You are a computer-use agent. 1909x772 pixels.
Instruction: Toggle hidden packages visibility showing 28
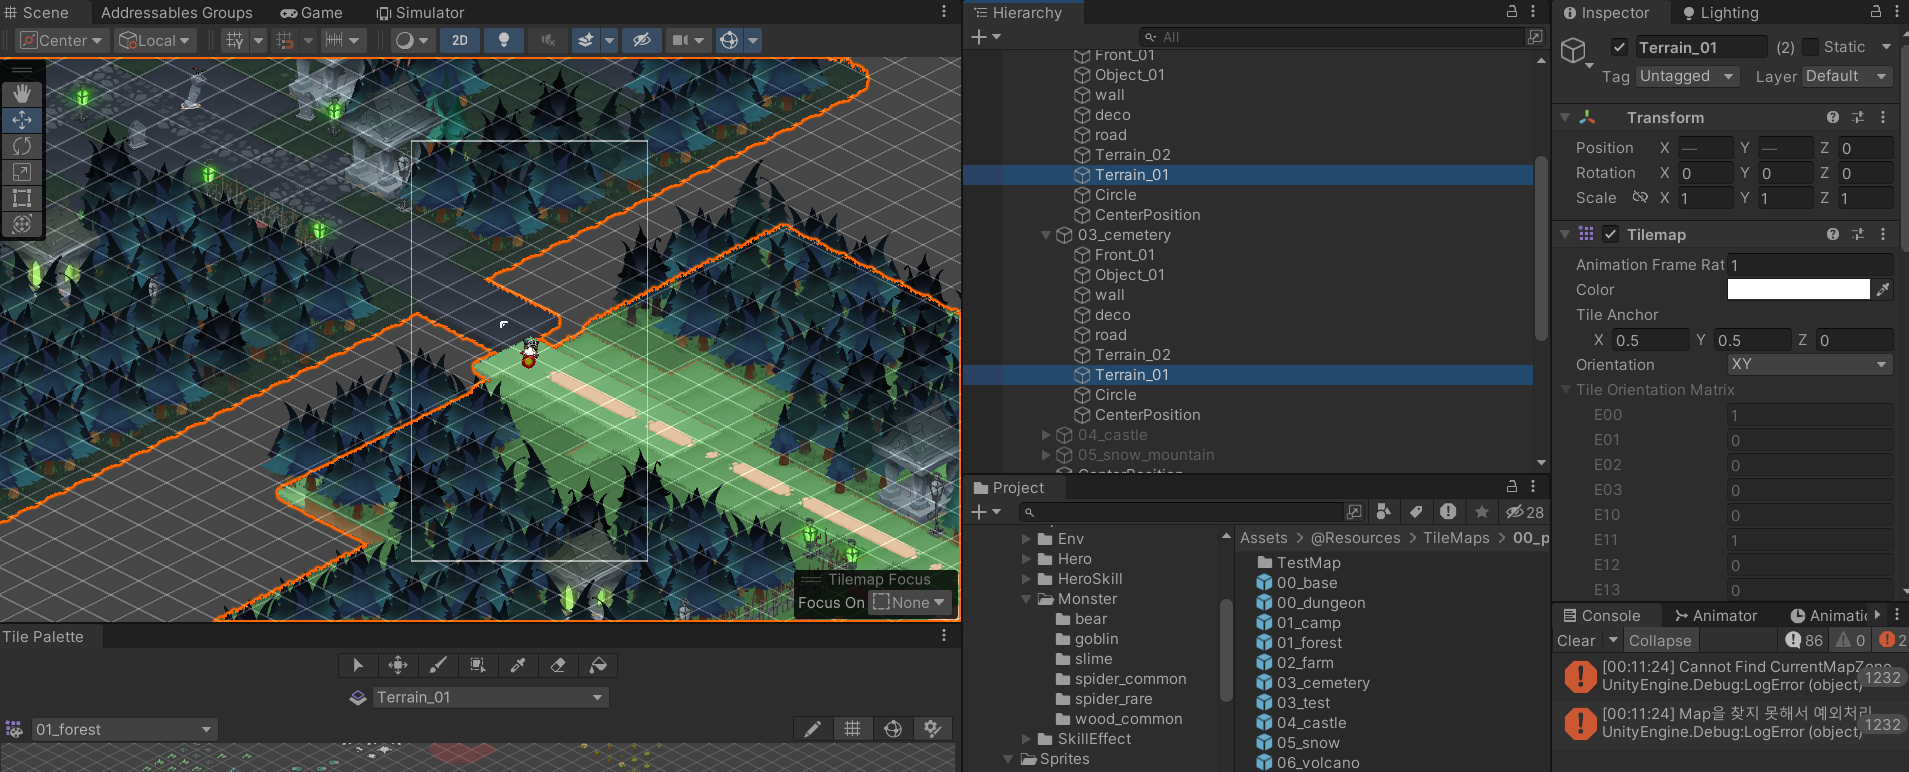[1525, 512]
